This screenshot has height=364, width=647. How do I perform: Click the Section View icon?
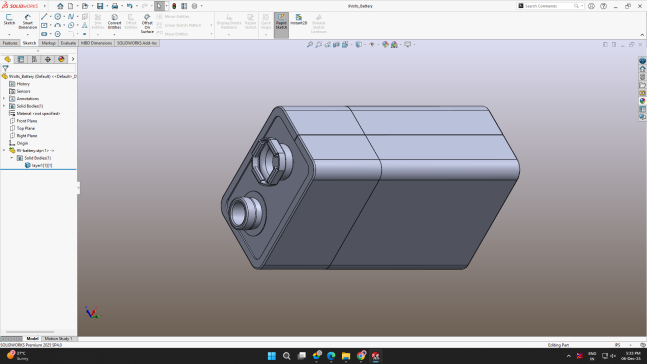pyautogui.click(x=336, y=45)
